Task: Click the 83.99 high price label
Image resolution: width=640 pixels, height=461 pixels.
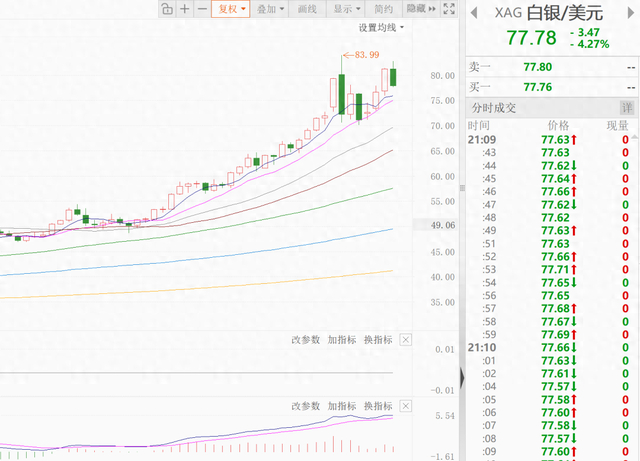Action: [x=367, y=55]
